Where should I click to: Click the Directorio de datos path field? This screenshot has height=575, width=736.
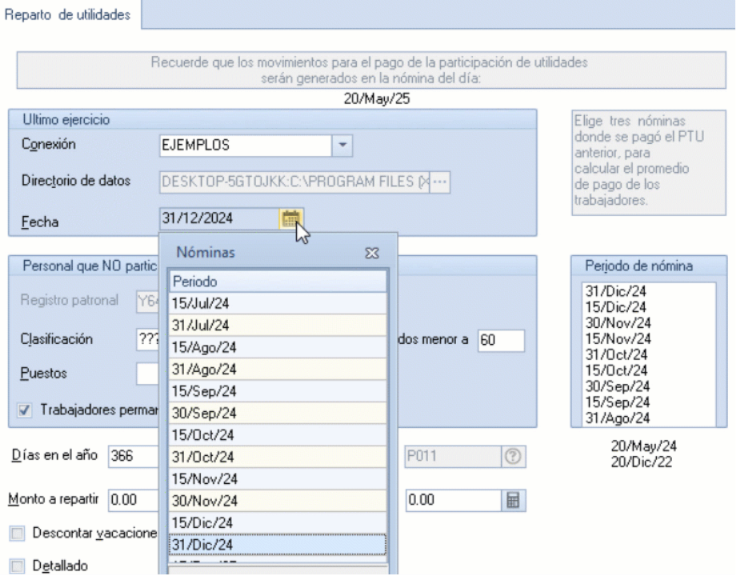coord(294,182)
